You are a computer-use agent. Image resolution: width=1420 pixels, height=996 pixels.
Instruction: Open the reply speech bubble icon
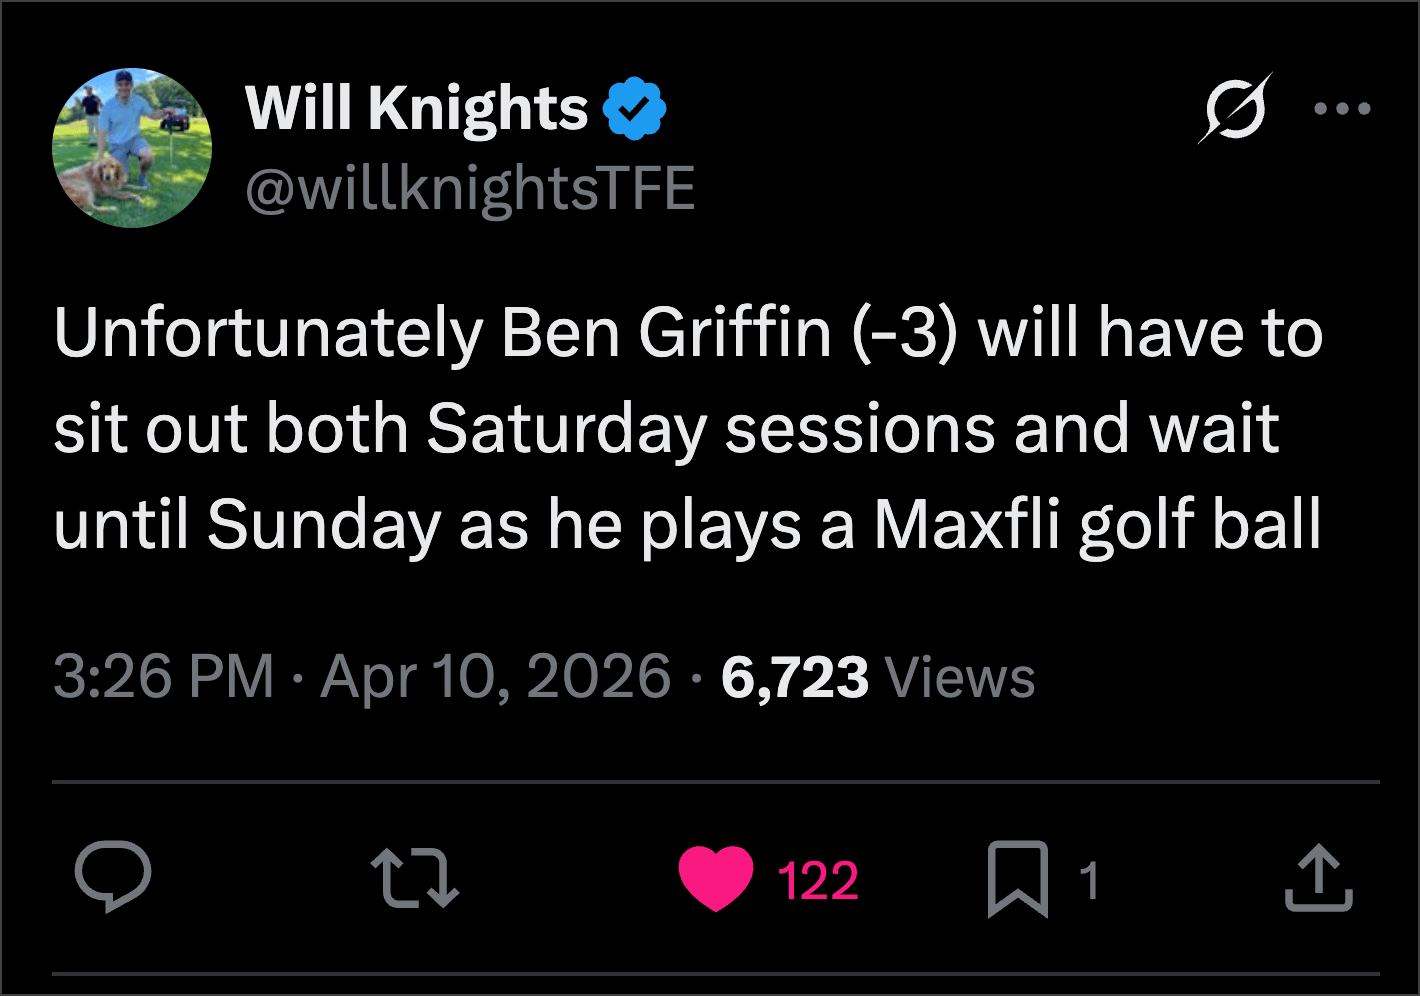point(113,878)
